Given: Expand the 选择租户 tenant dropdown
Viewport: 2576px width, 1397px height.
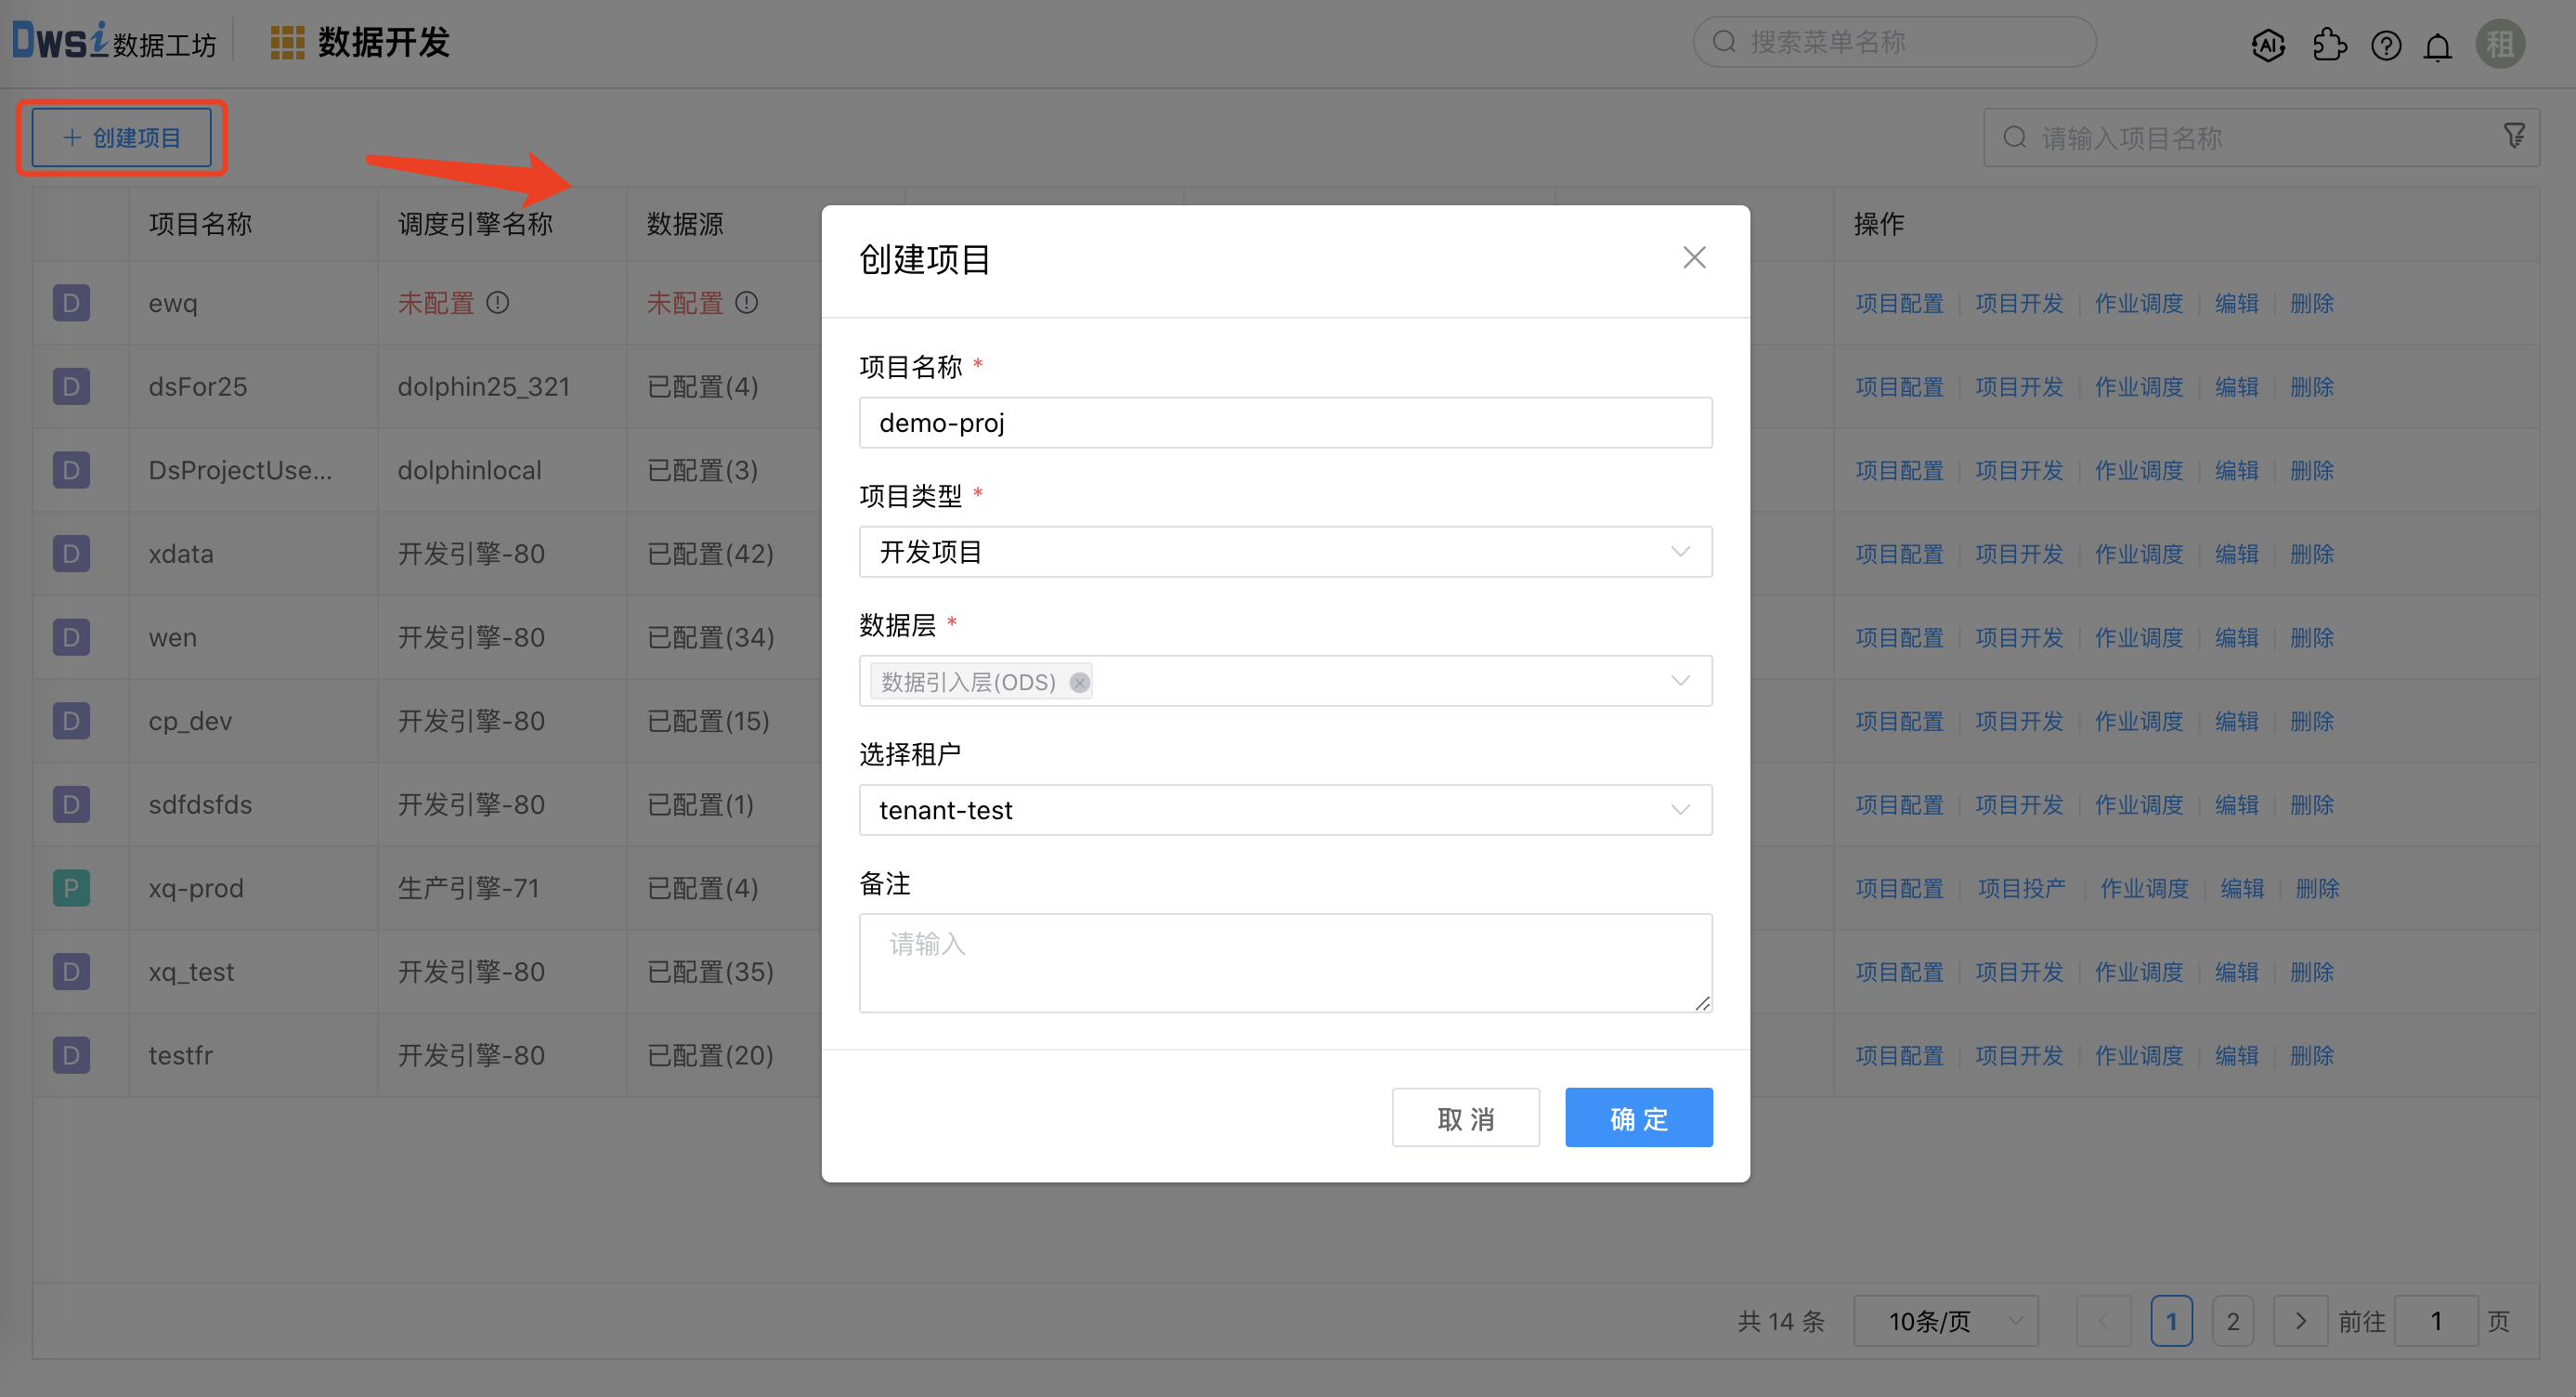Looking at the screenshot, I should coord(1285,810).
